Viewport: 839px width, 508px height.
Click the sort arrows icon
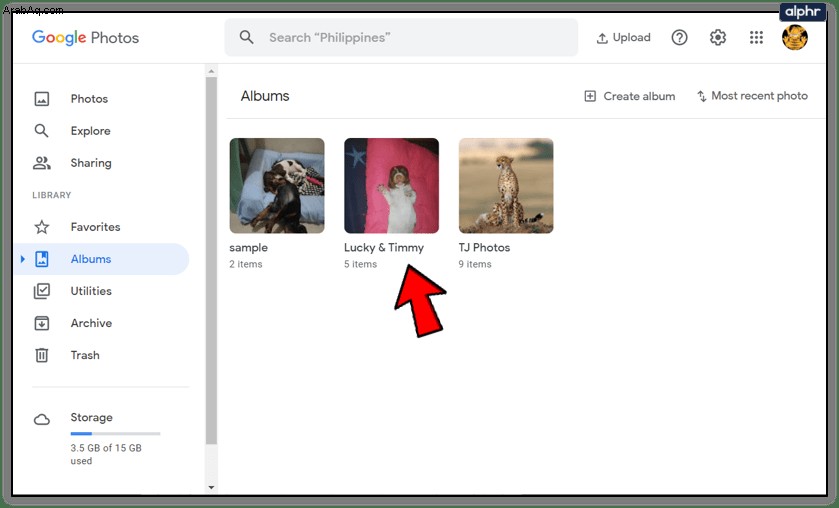coord(701,96)
